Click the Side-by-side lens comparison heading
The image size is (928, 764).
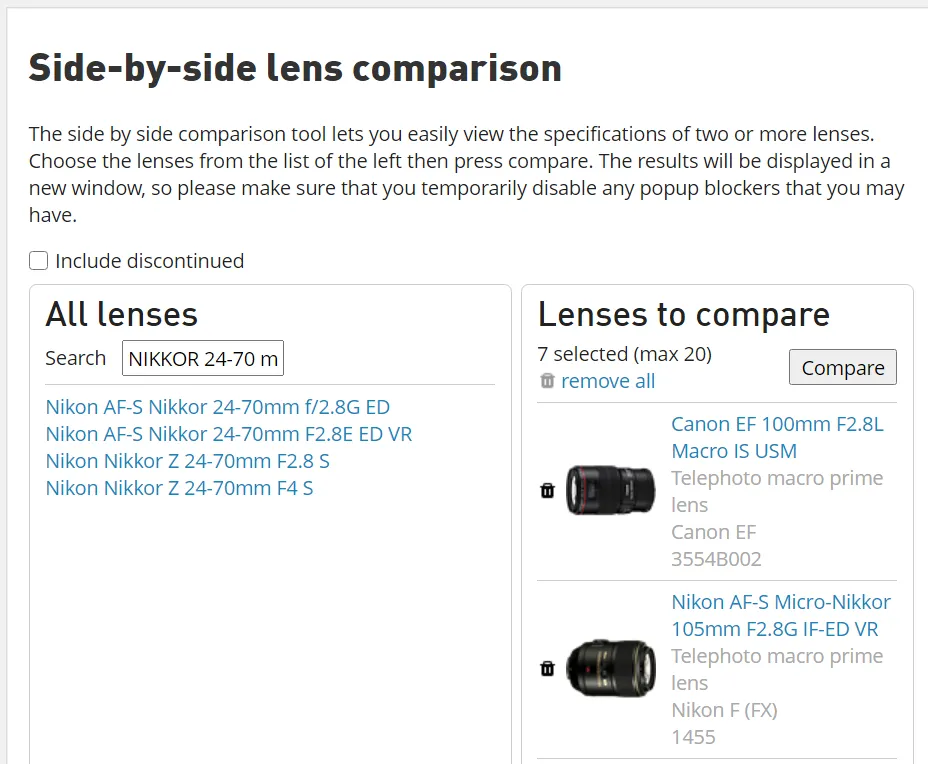[296, 68]
